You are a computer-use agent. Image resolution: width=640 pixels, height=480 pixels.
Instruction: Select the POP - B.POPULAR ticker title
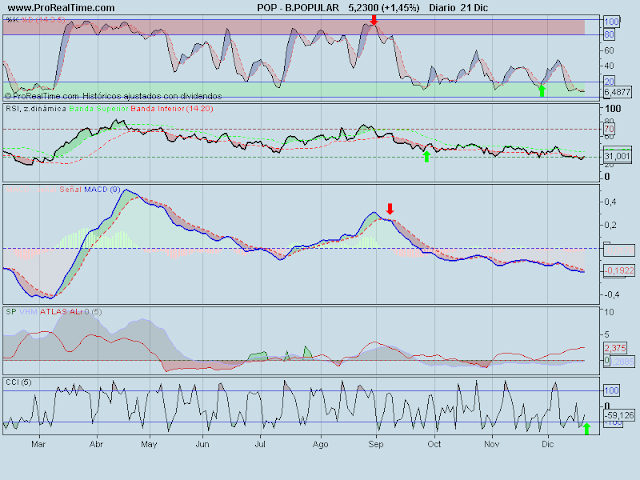point(298,8)
